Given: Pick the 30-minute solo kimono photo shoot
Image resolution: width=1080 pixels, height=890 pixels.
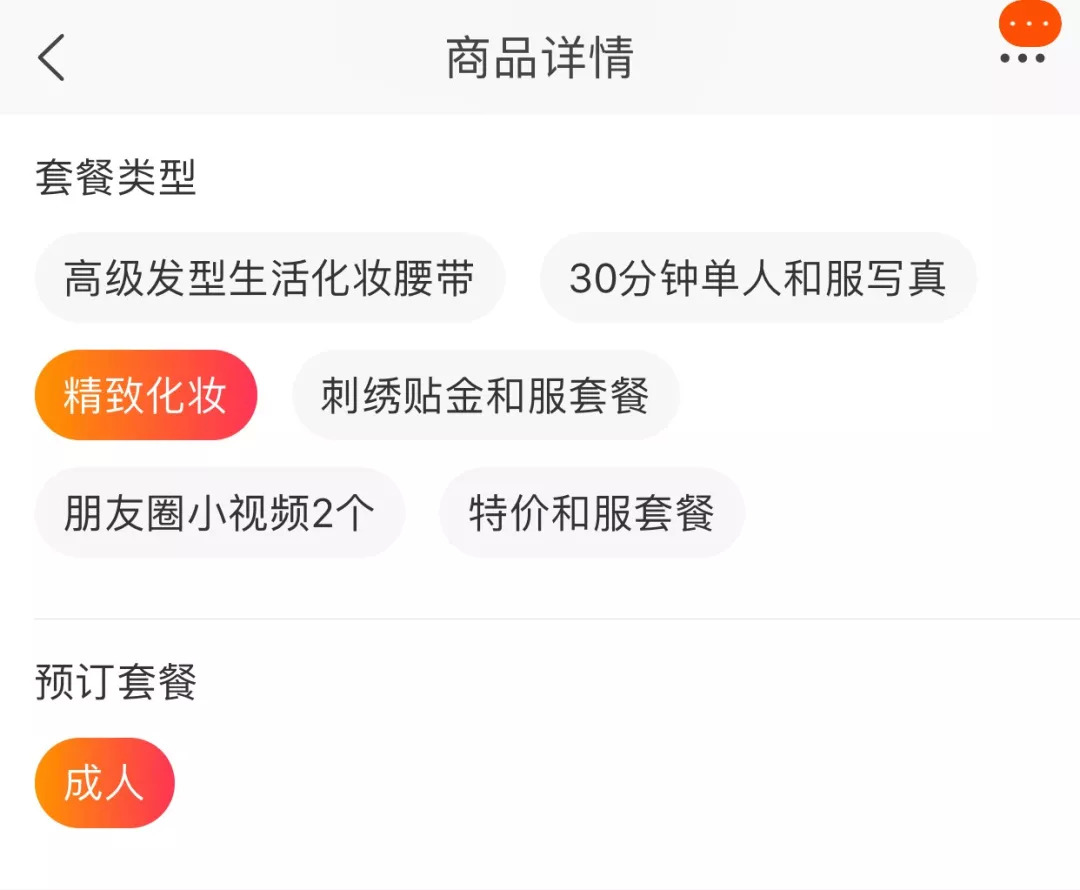Looking at the screenshot, I should coord(757,279).
